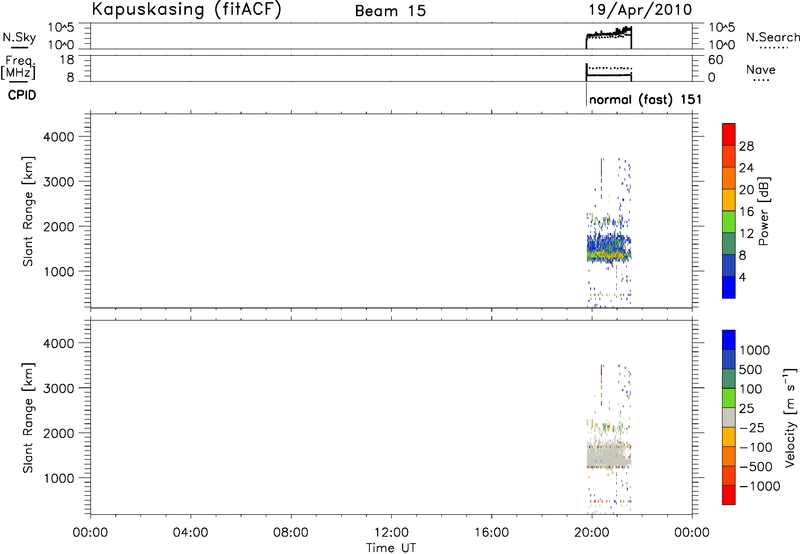
Task: Click the 'Nave' legend label
Action: tap(761, 69)
